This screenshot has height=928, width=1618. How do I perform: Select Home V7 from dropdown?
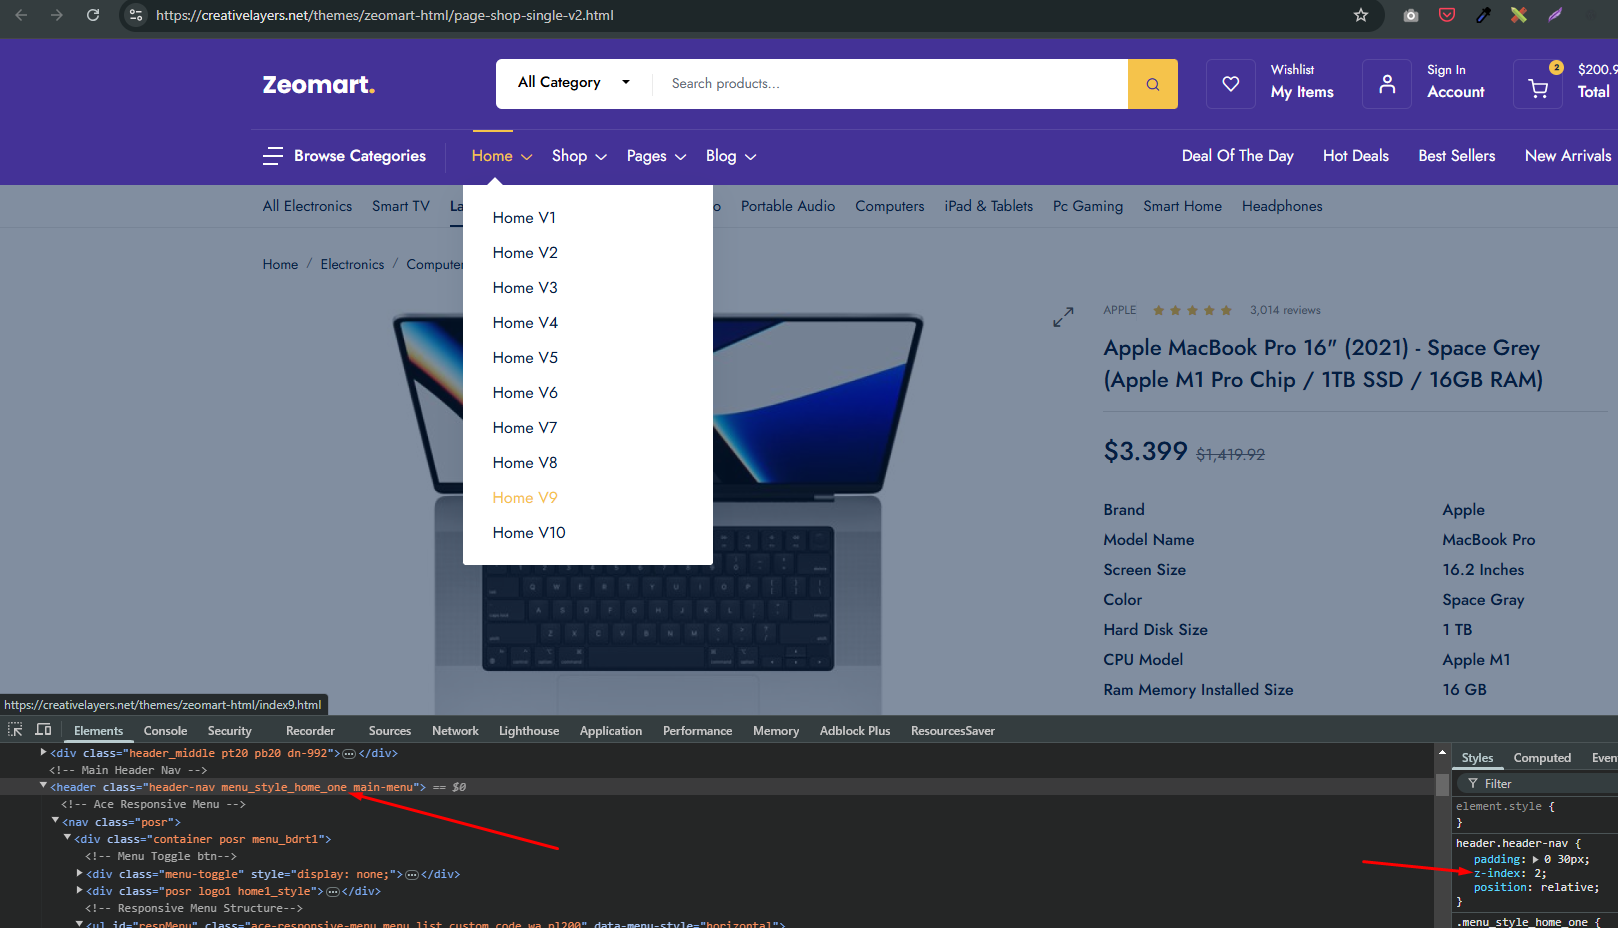tap(525, 428)
